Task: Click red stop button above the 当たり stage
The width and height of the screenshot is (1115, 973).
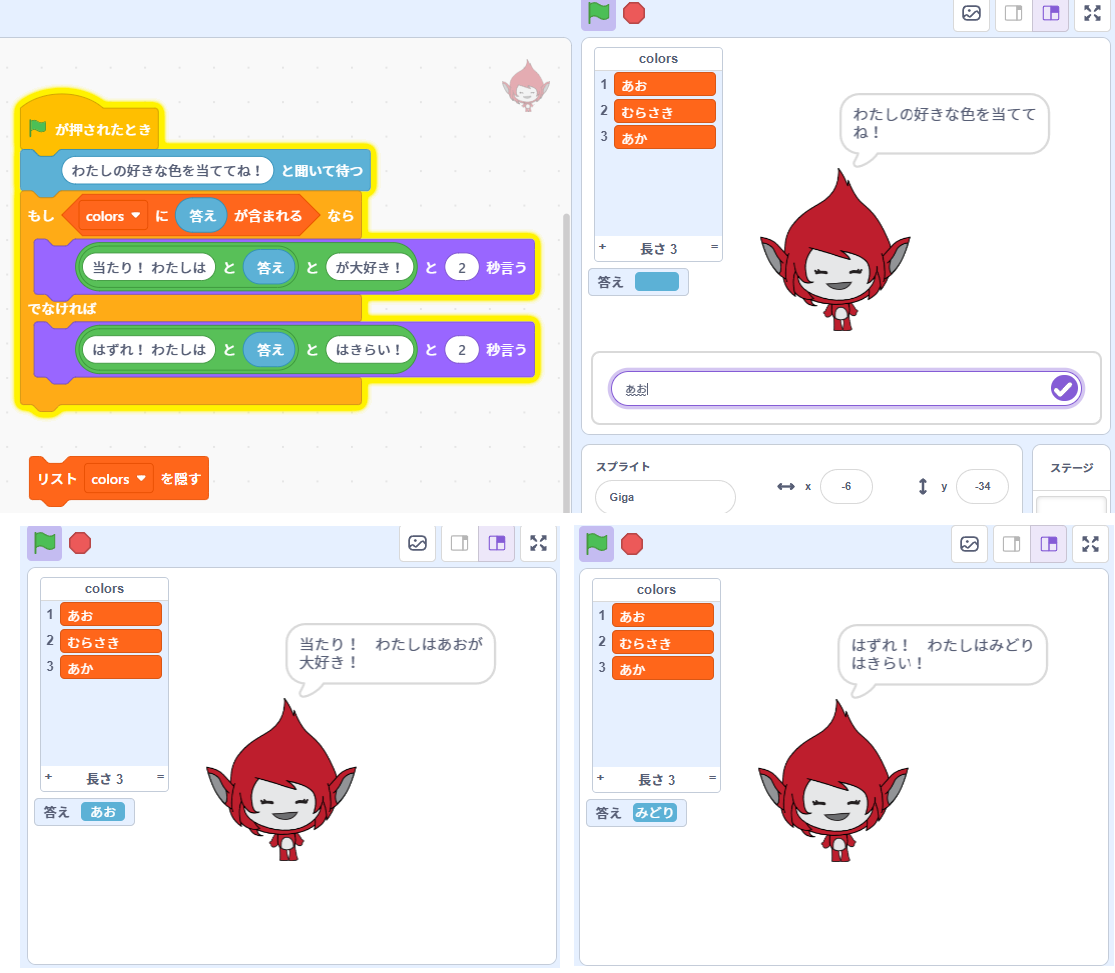Action: point(80,543)
